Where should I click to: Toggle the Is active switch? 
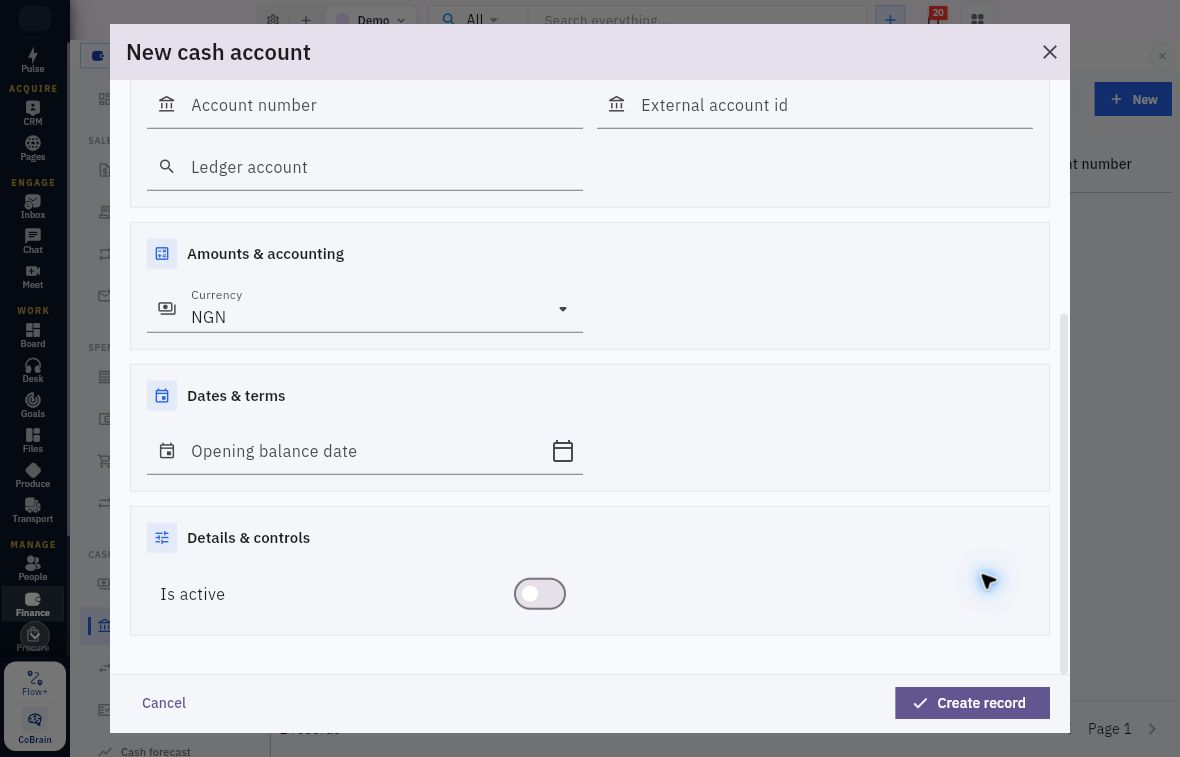click(540, 594)
